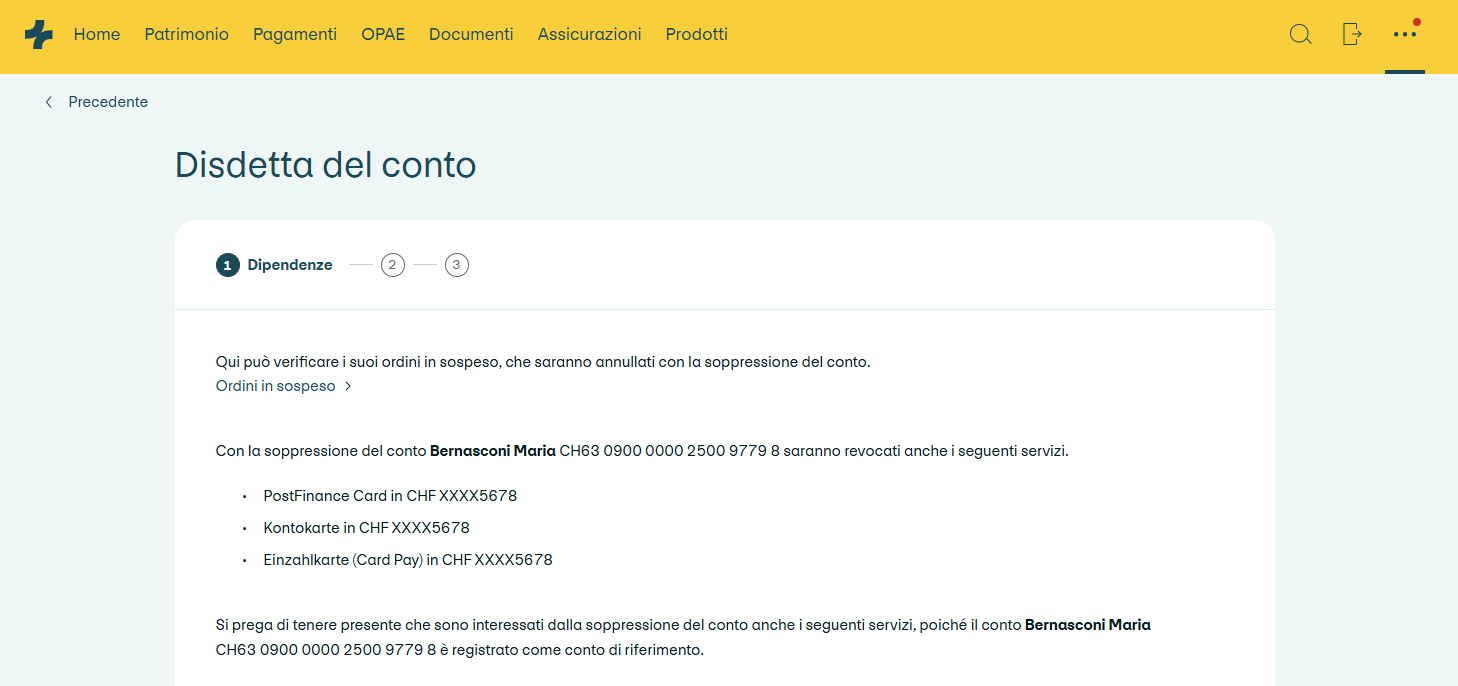Viewport: 1458px width, 686px height.
Task: Open the Home menu
Action: coord(97,34)
